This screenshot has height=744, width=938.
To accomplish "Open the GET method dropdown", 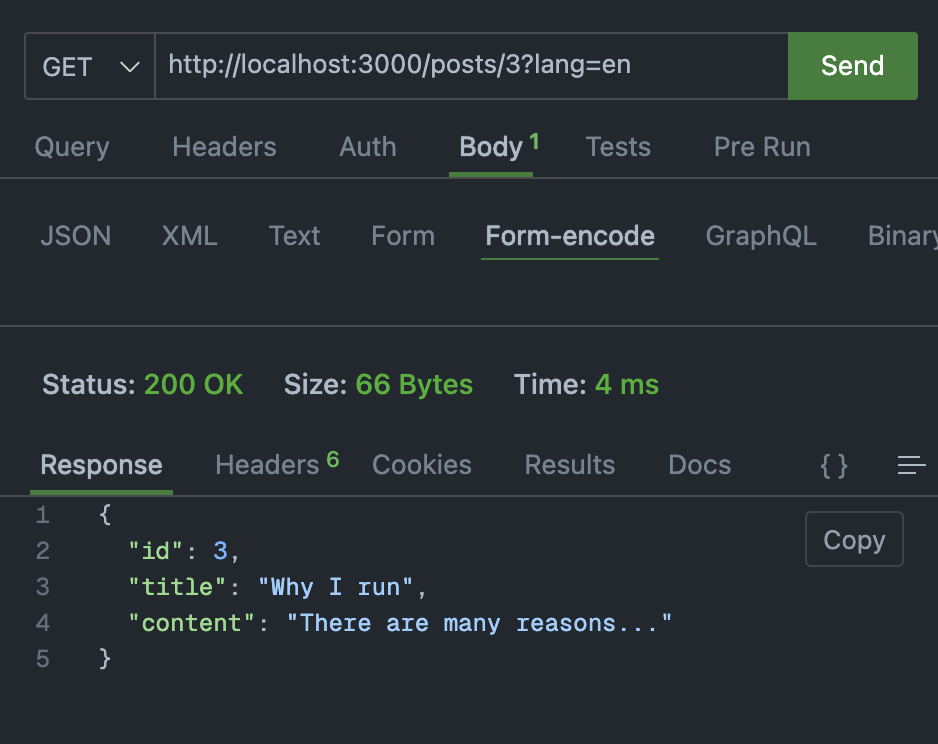I will point(89,66).
